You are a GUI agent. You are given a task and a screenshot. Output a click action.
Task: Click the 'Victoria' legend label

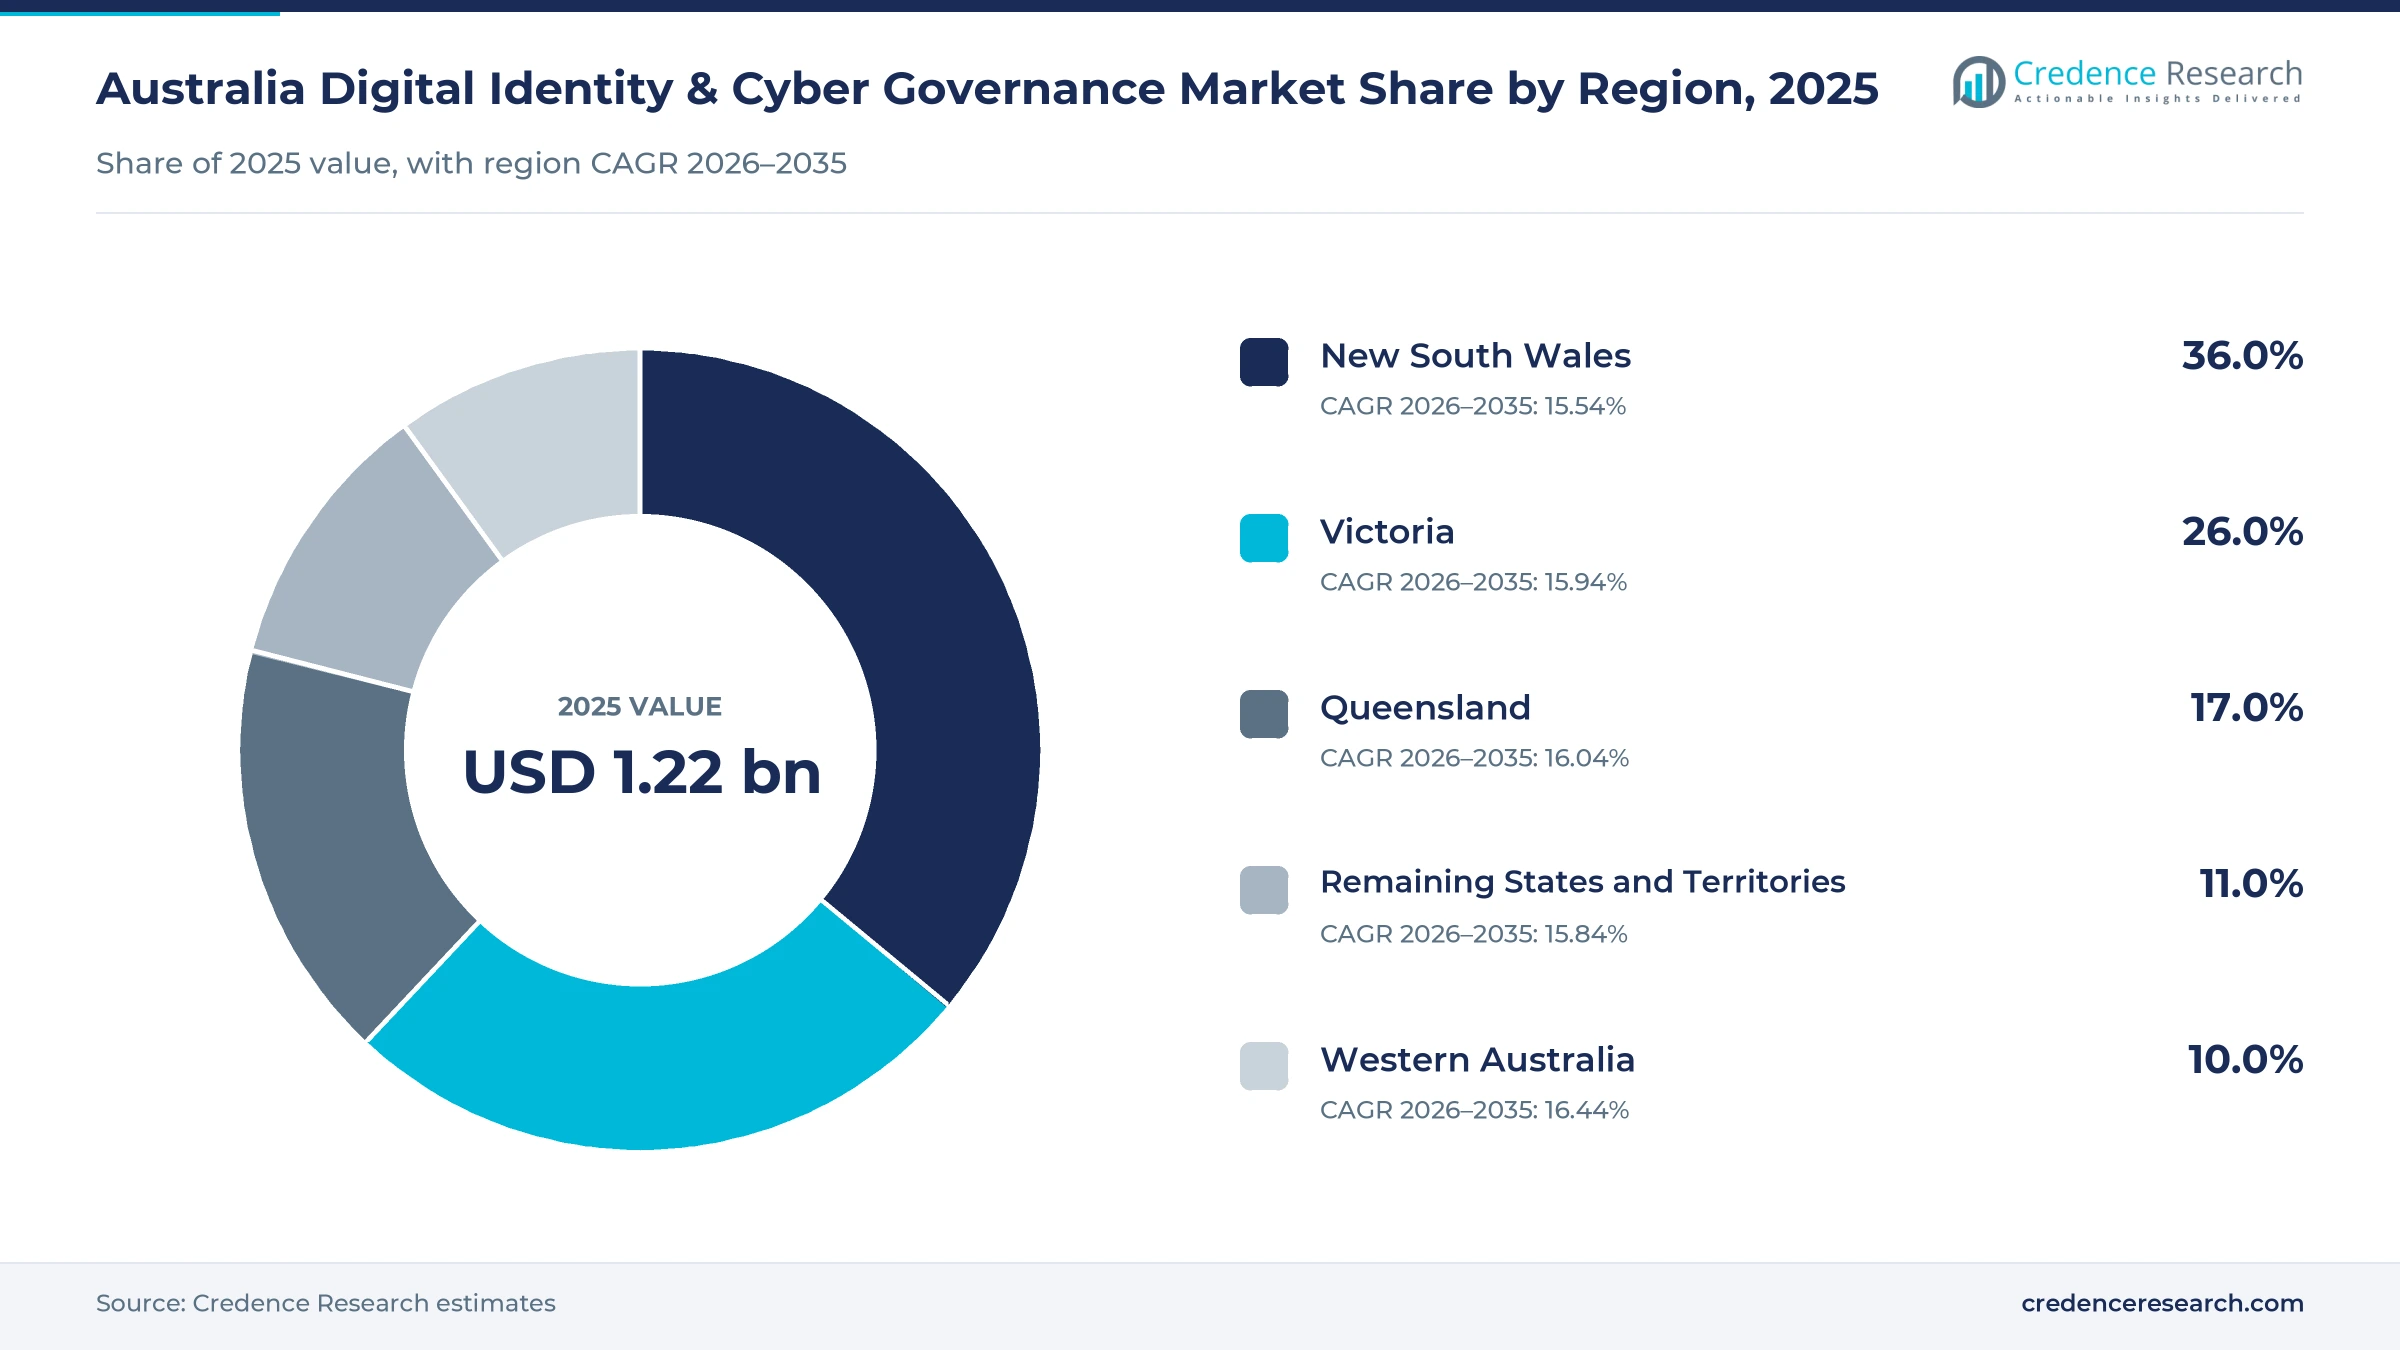[x=1387, y=532]
